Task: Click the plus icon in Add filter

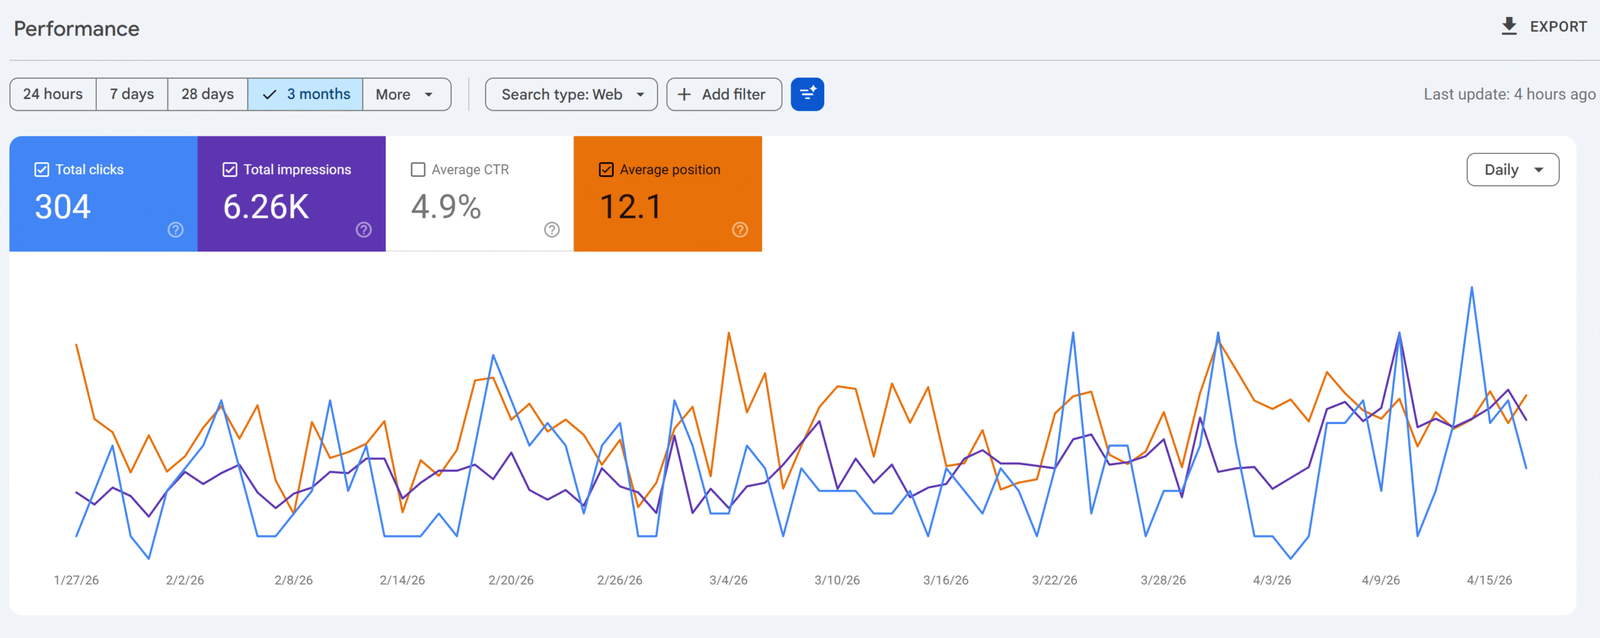Action: (x=684, y=94)
